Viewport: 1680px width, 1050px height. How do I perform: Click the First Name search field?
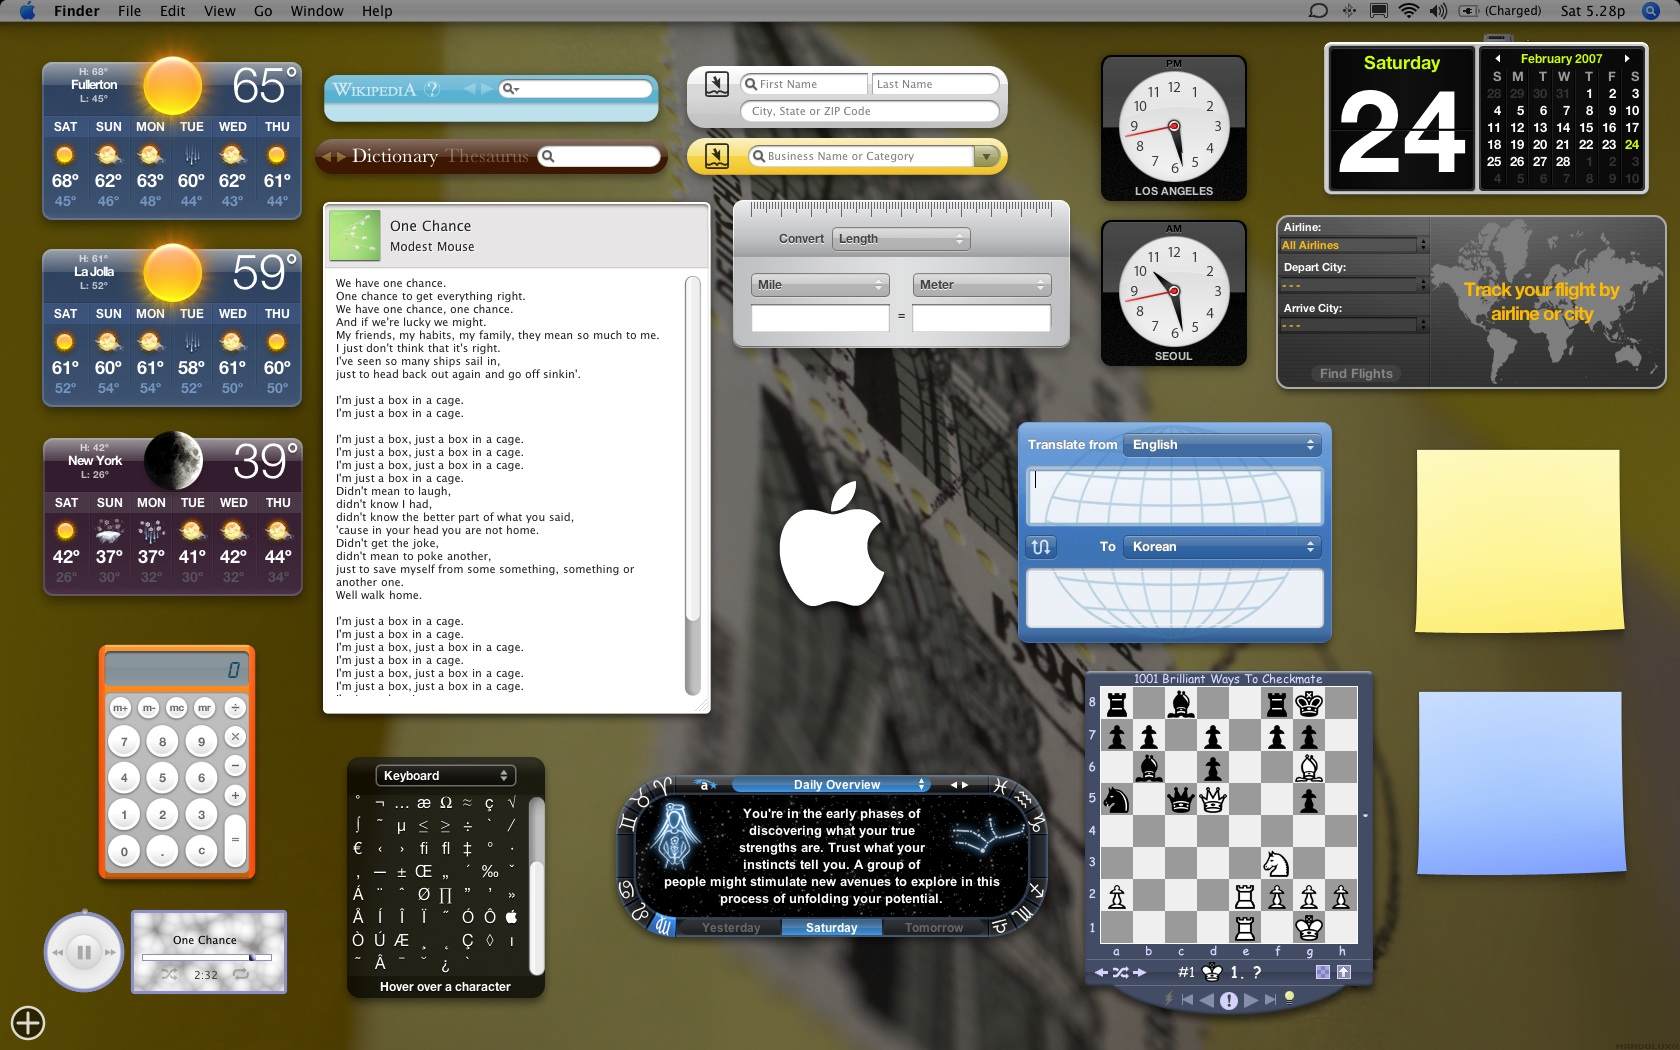(x=805, y=84)
